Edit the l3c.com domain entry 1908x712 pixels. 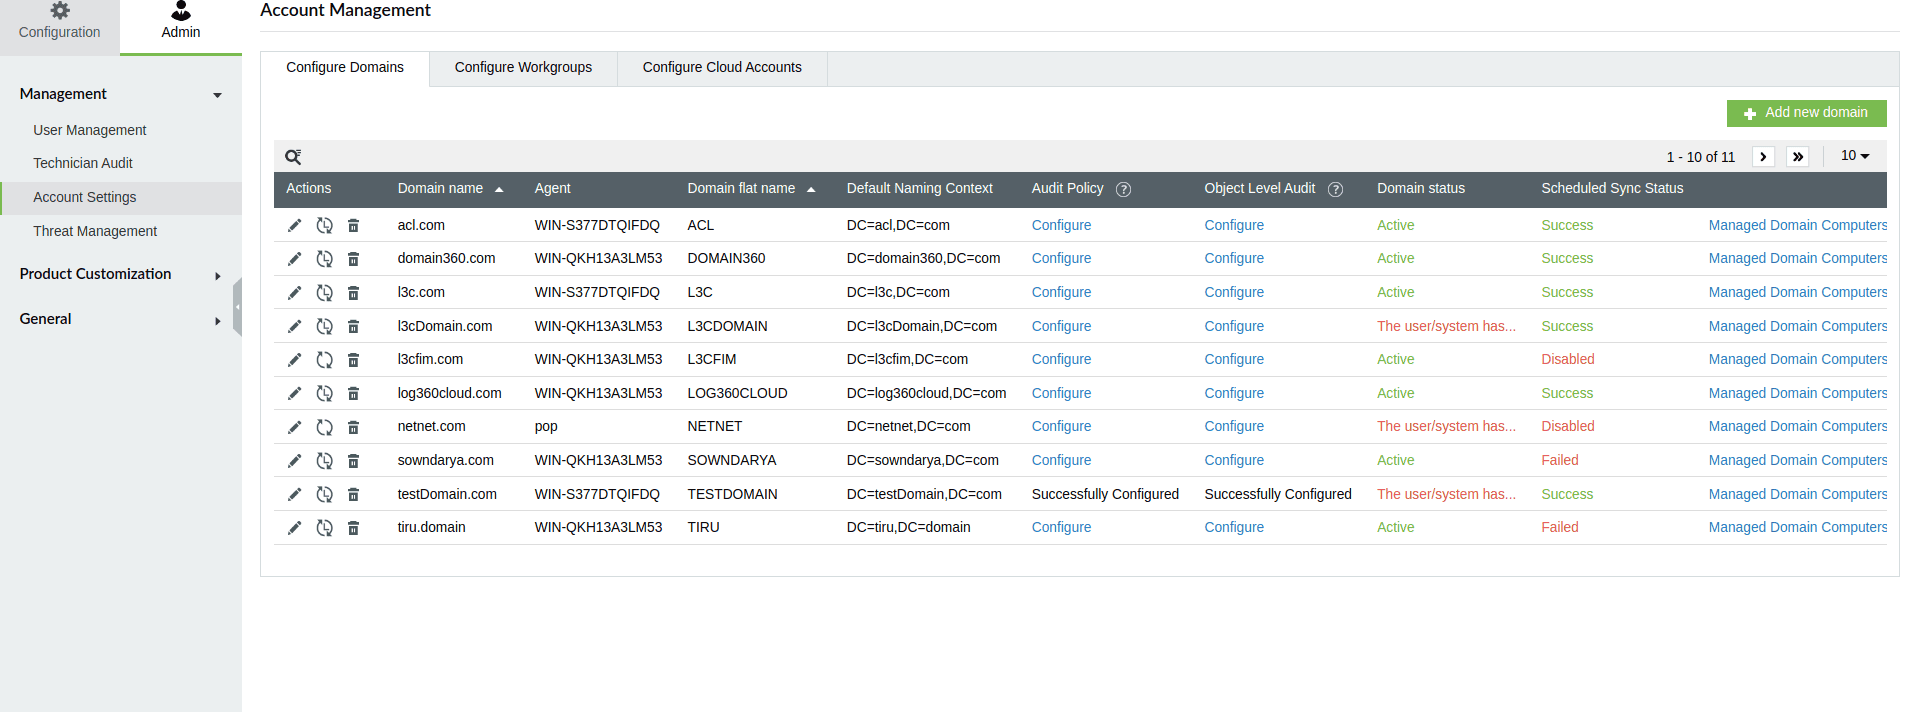(x=294, y=293)
